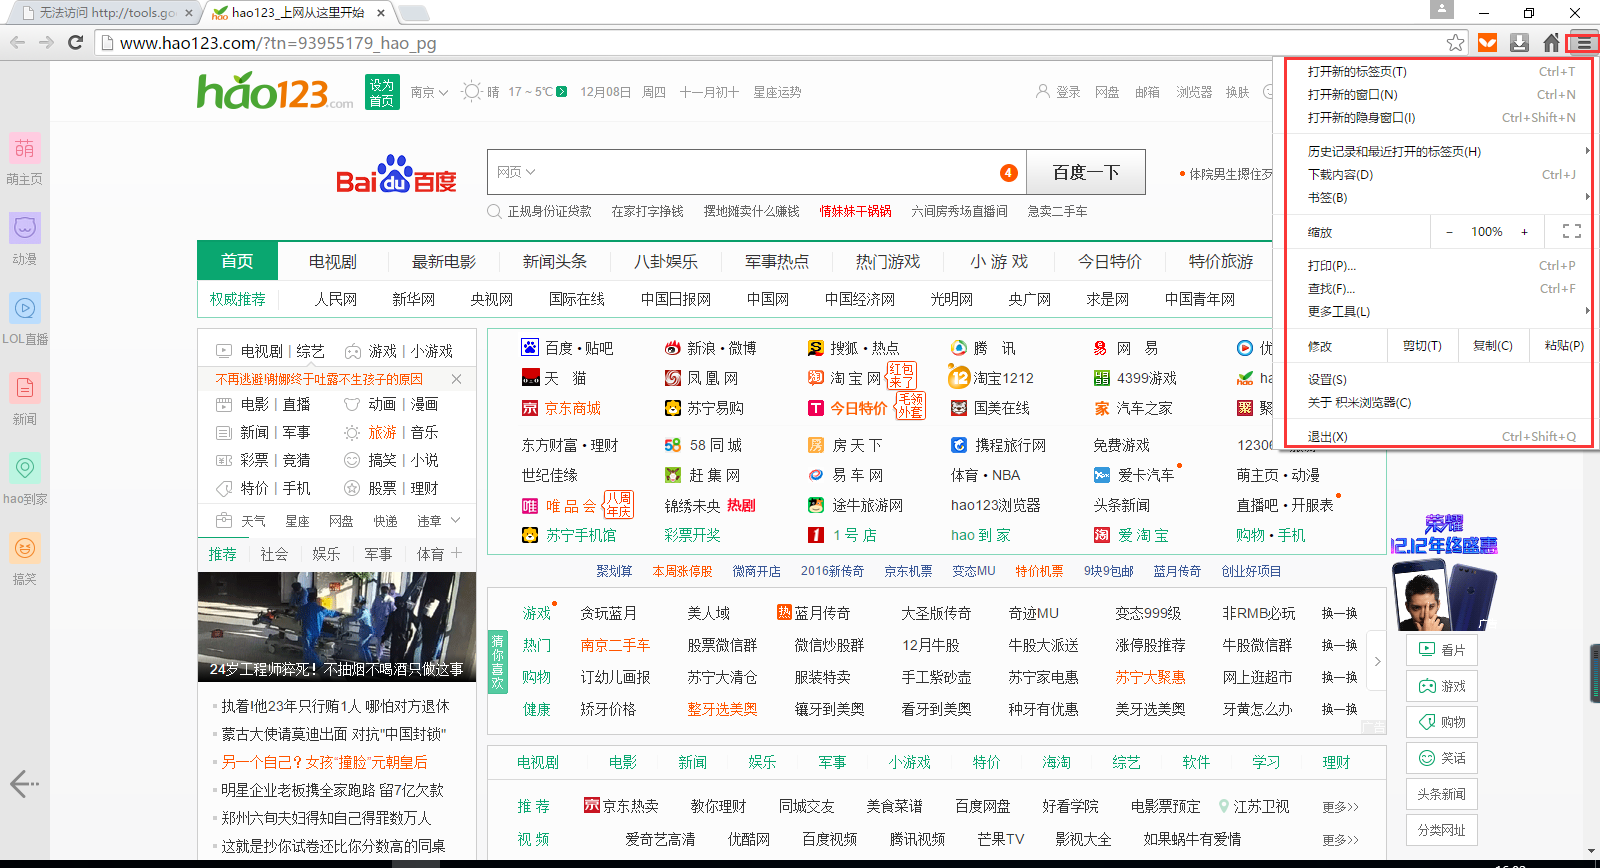Expand the 更多工具 submenu
The width and height of the screenshot is (1600, 868).
coord(1588,311)
